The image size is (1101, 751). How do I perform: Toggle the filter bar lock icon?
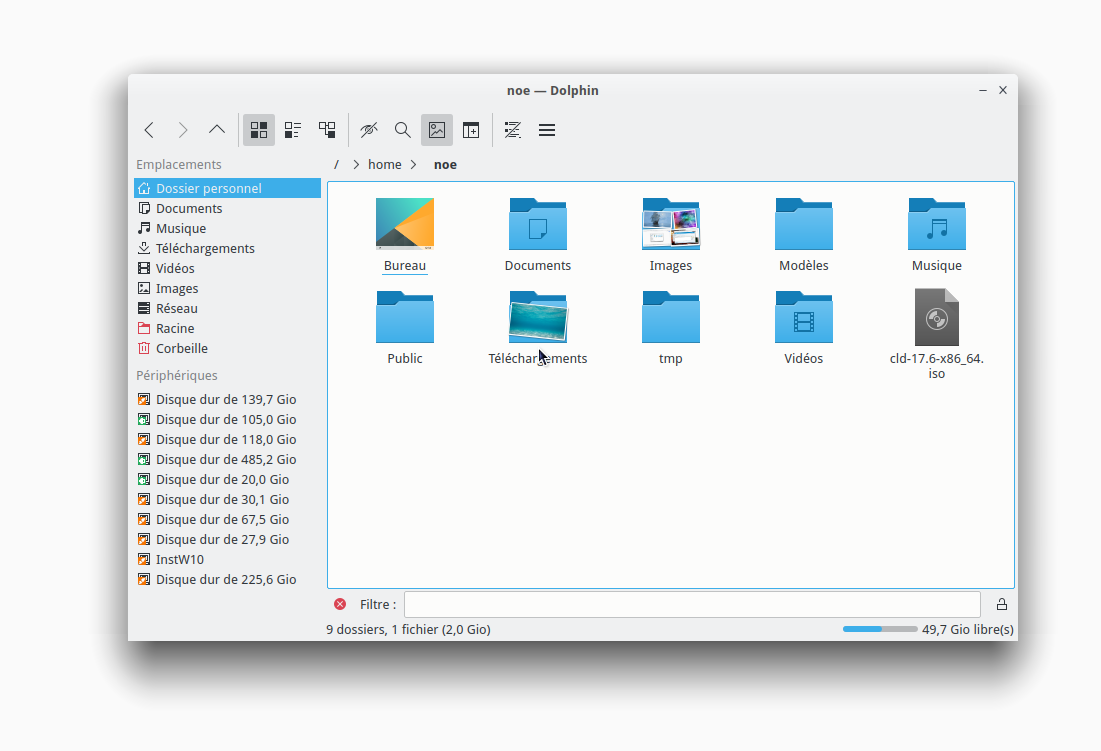(x=1001, y=604)
